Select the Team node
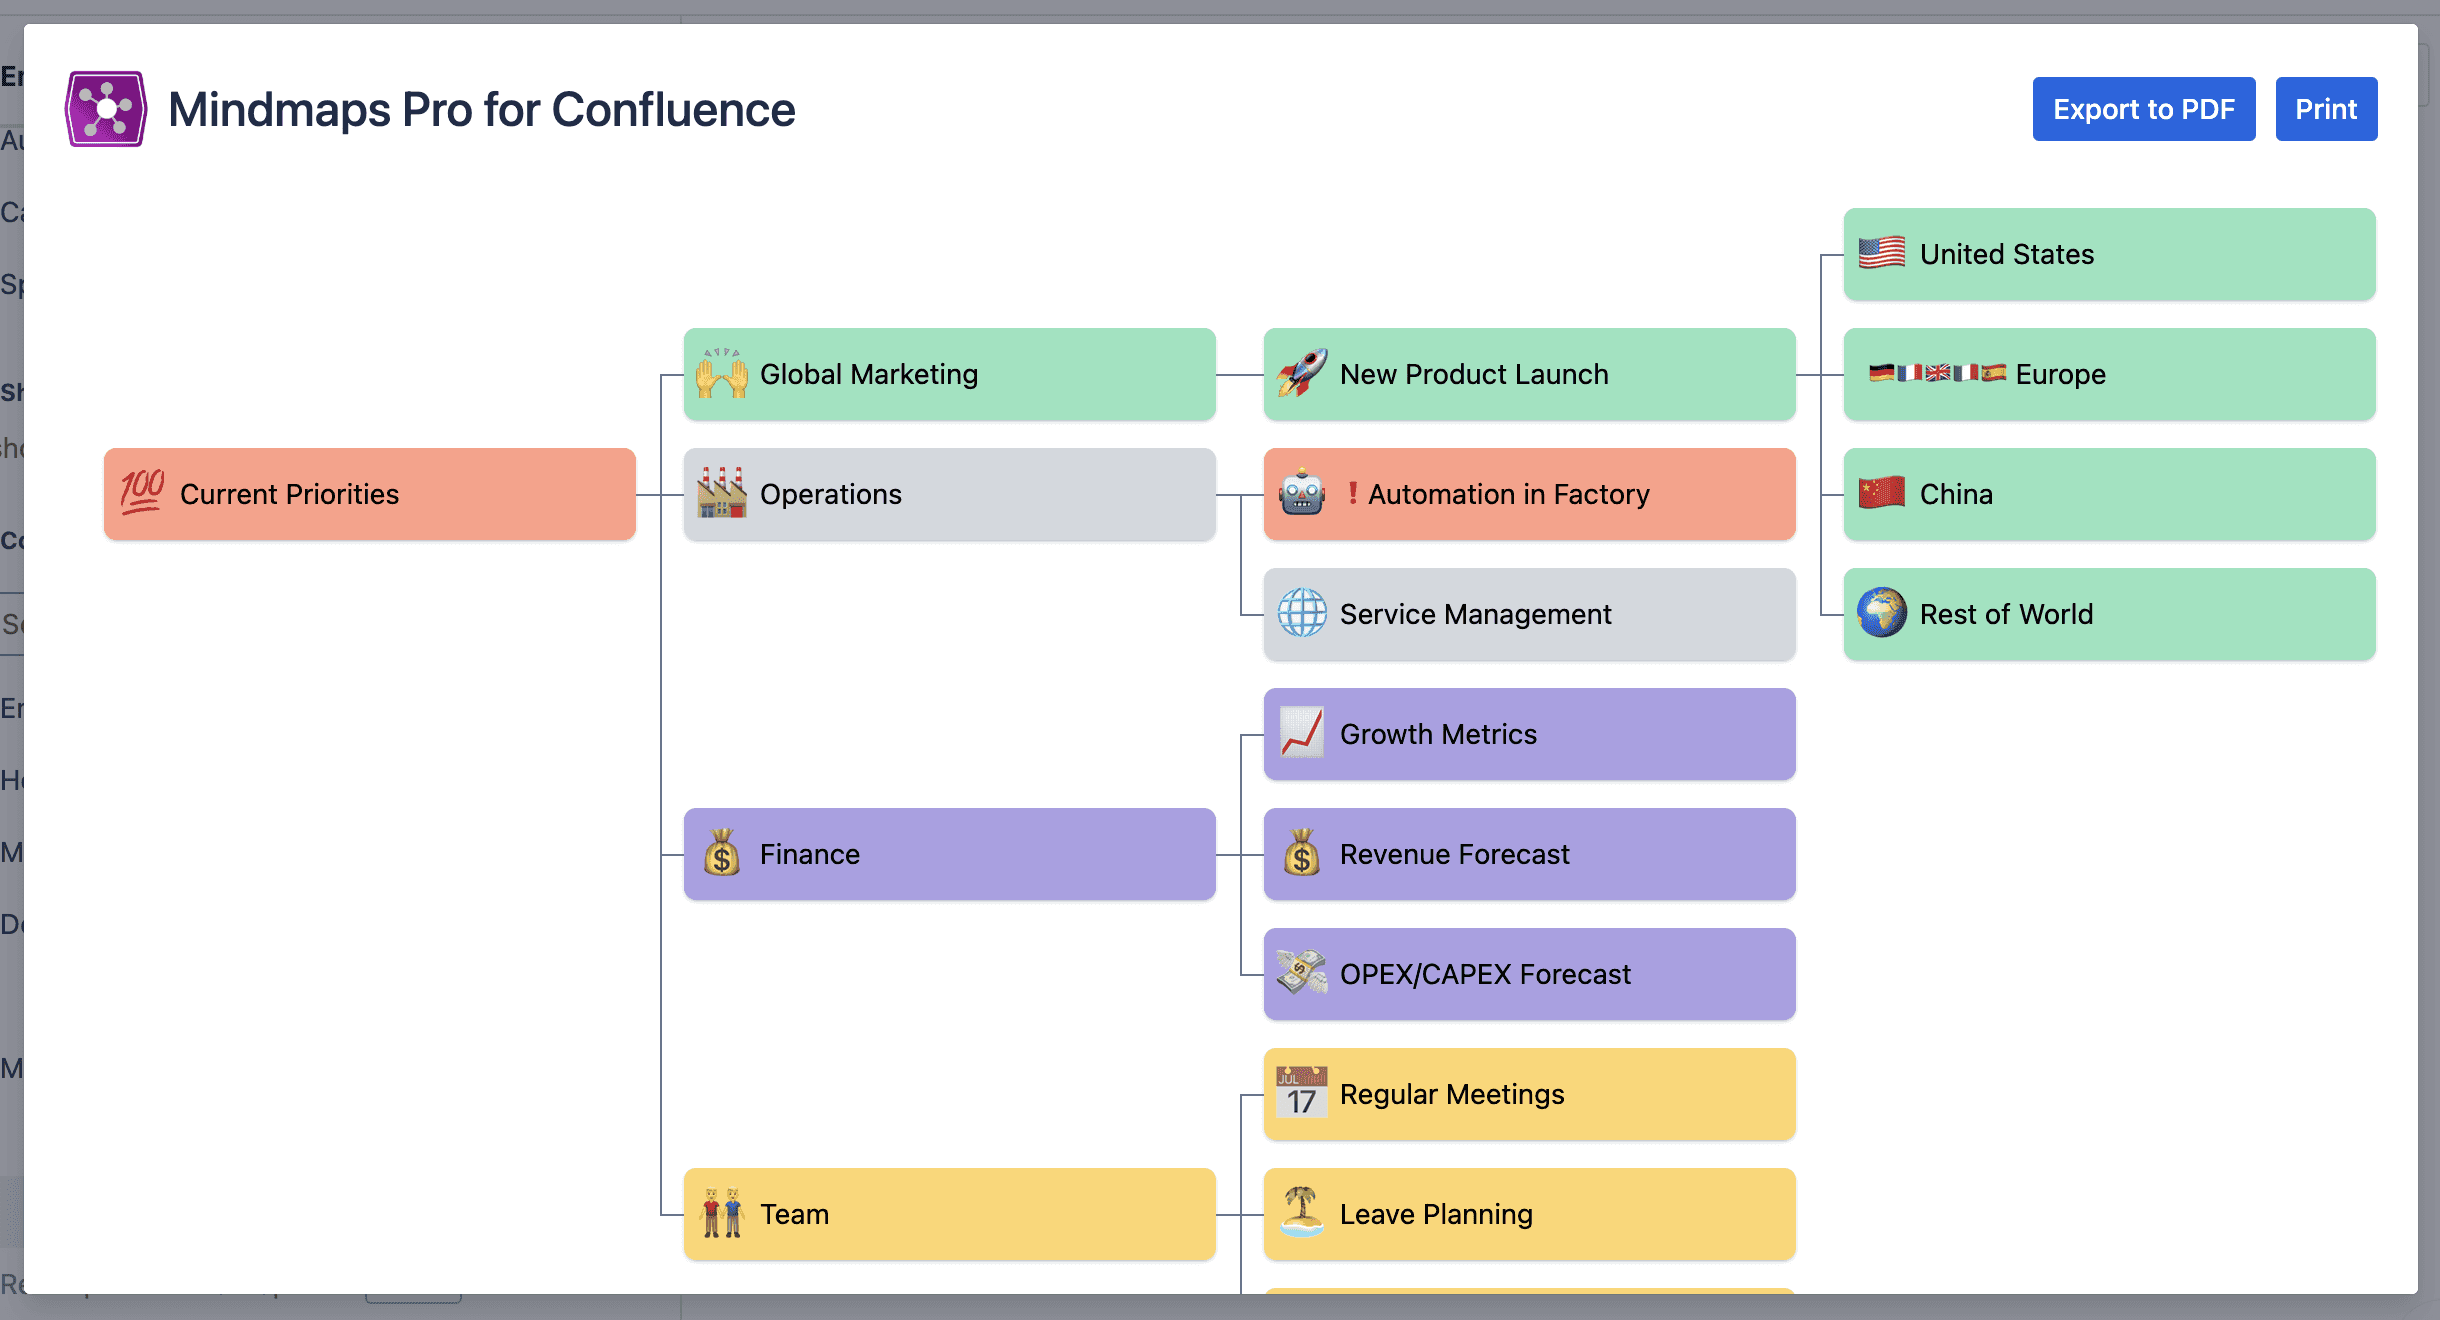This screenshot has width=2440, height=1320. pyautogui.click(x=950, y=1214)
